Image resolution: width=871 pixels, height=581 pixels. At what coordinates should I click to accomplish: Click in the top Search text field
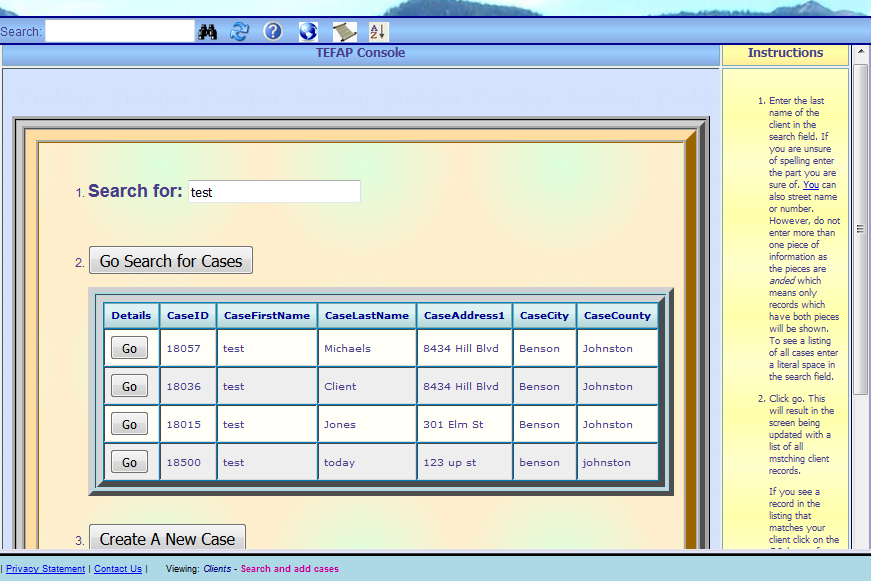(120, 32)
